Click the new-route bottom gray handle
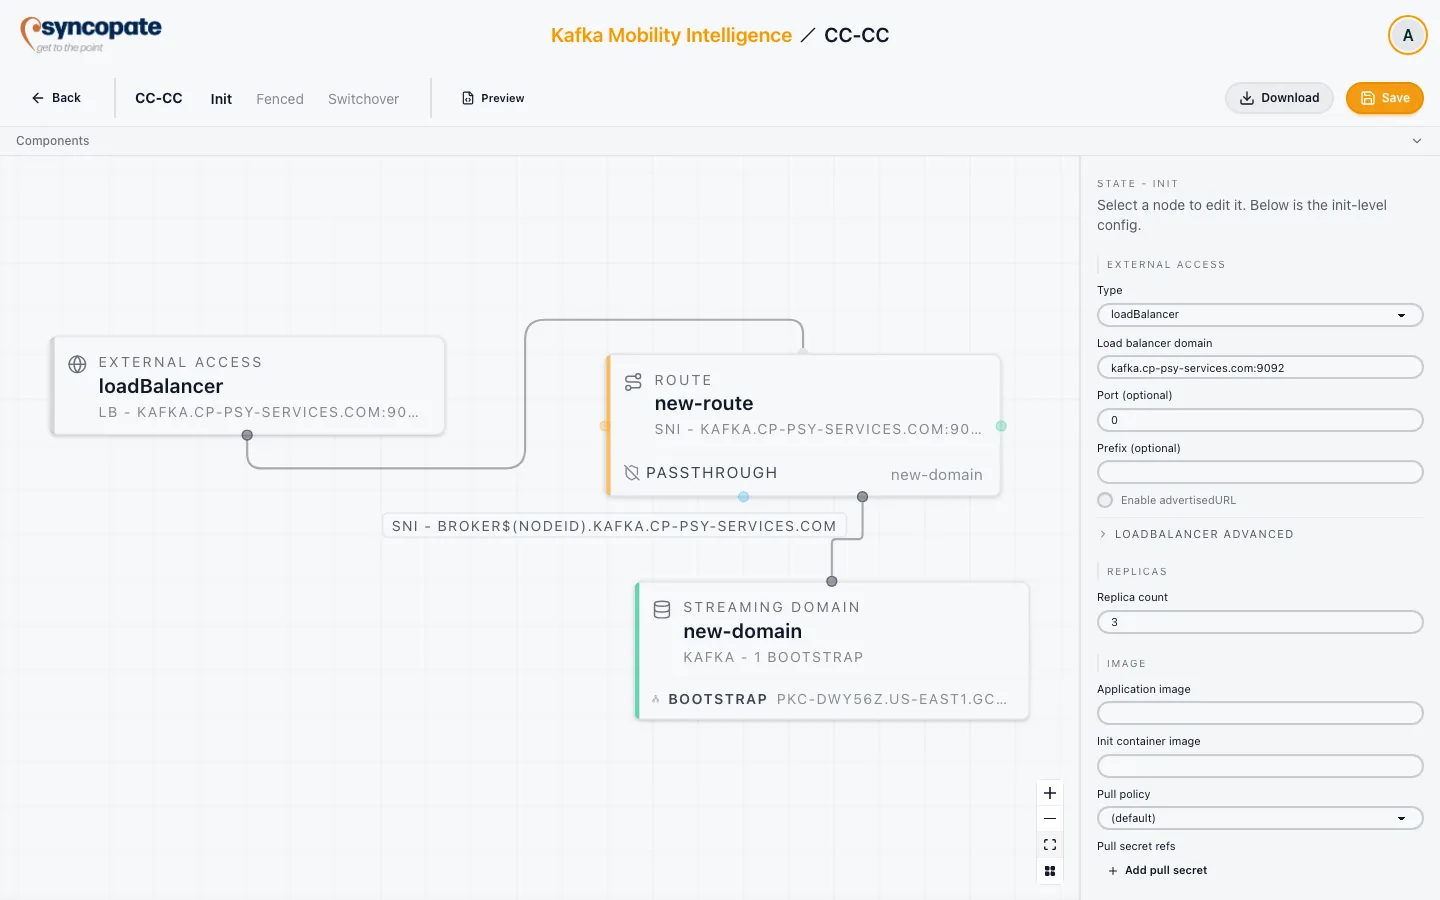This screenshot has height=900, width=1440. [863, 497]
